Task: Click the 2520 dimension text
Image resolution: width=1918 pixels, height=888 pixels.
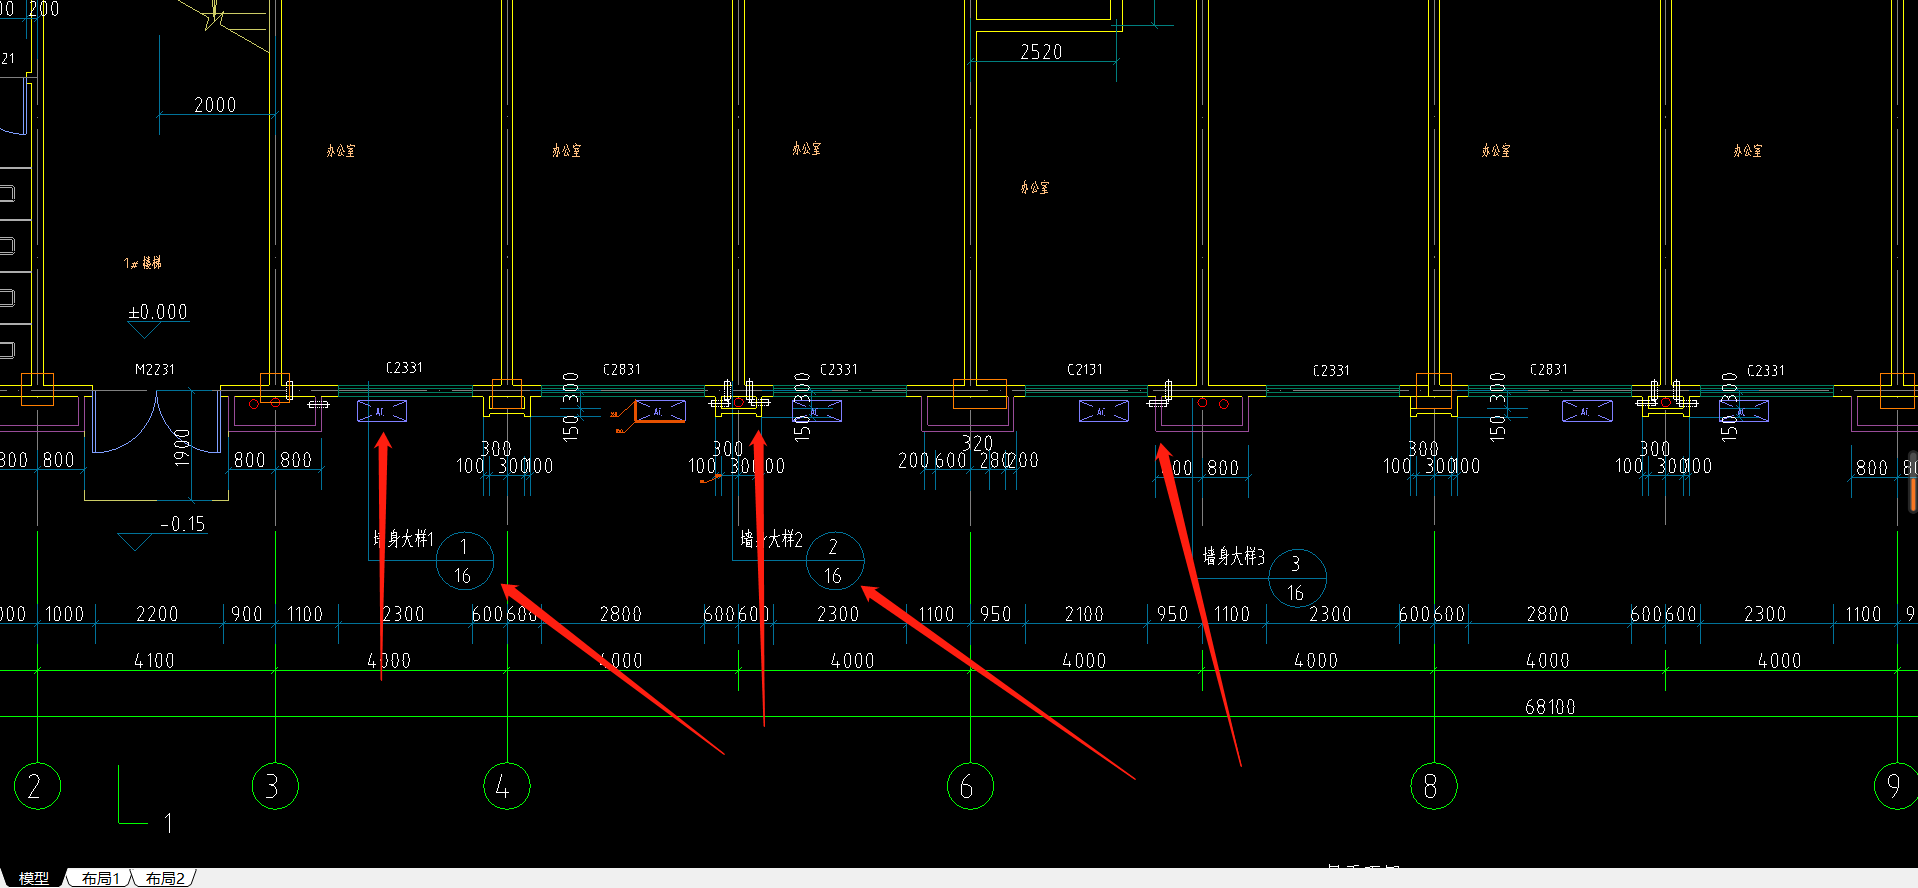Action: (x=1041, y=52)
